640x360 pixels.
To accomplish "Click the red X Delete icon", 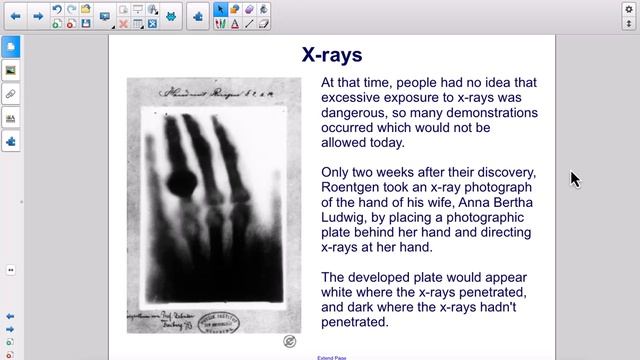I will (x=123, y=24).
